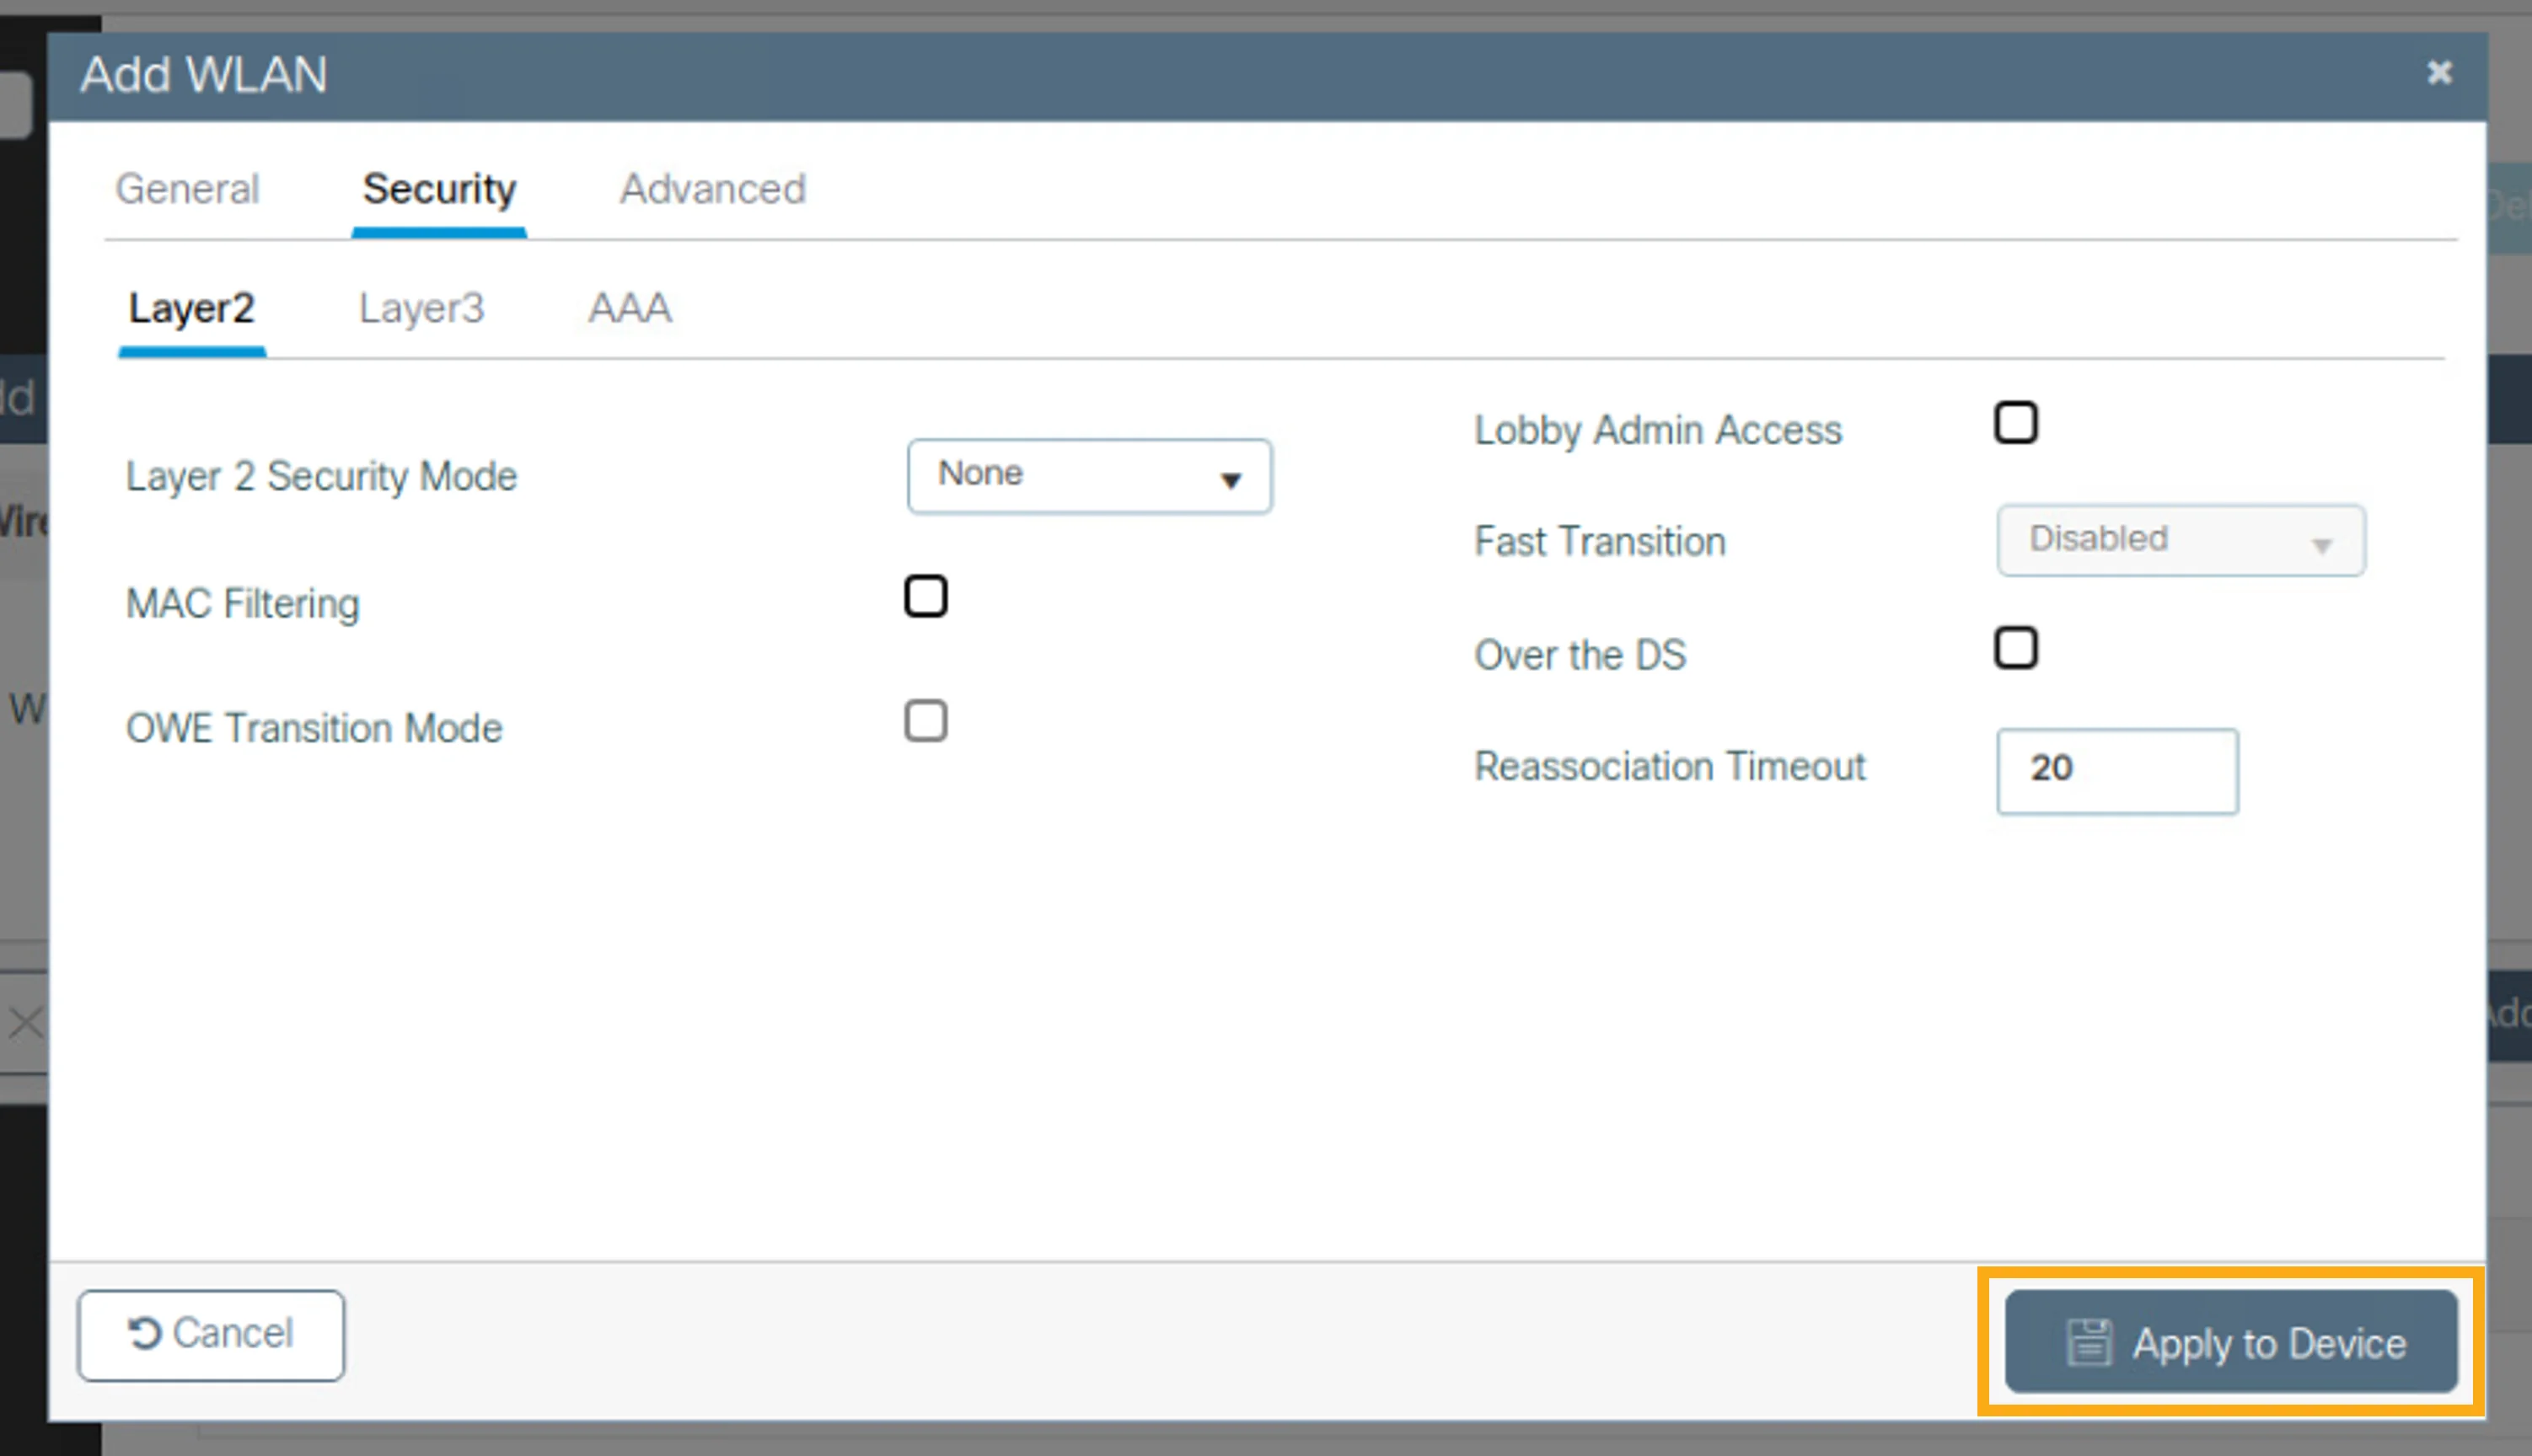The width and height of the screenshot is (2532, 1456).
Task: Close the Add WLAN dialog with X
Action: [2440, 72]
